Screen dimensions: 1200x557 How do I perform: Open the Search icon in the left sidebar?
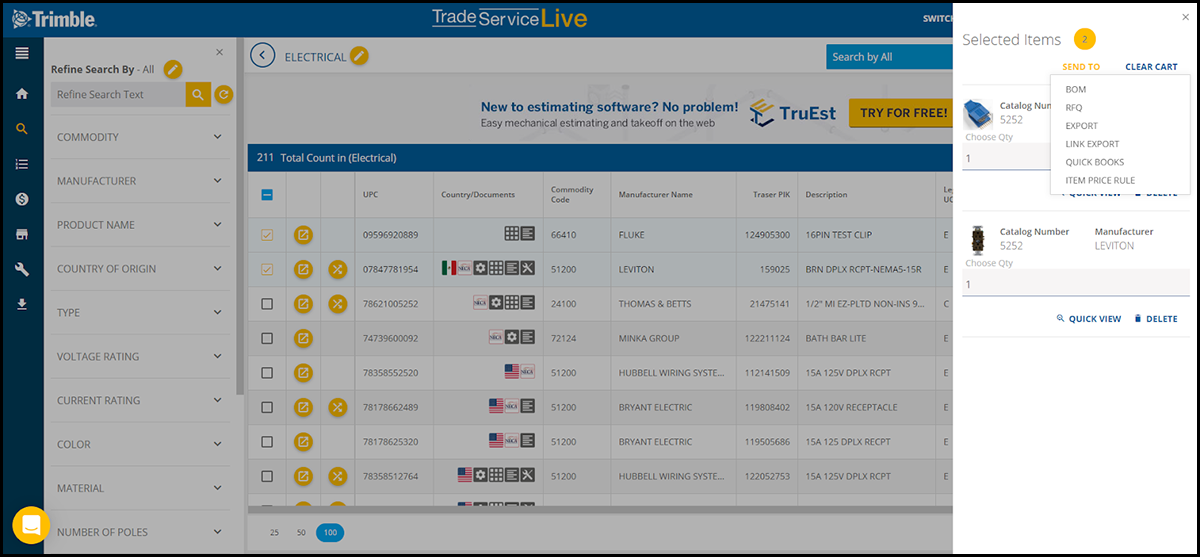tap(22, 129)
